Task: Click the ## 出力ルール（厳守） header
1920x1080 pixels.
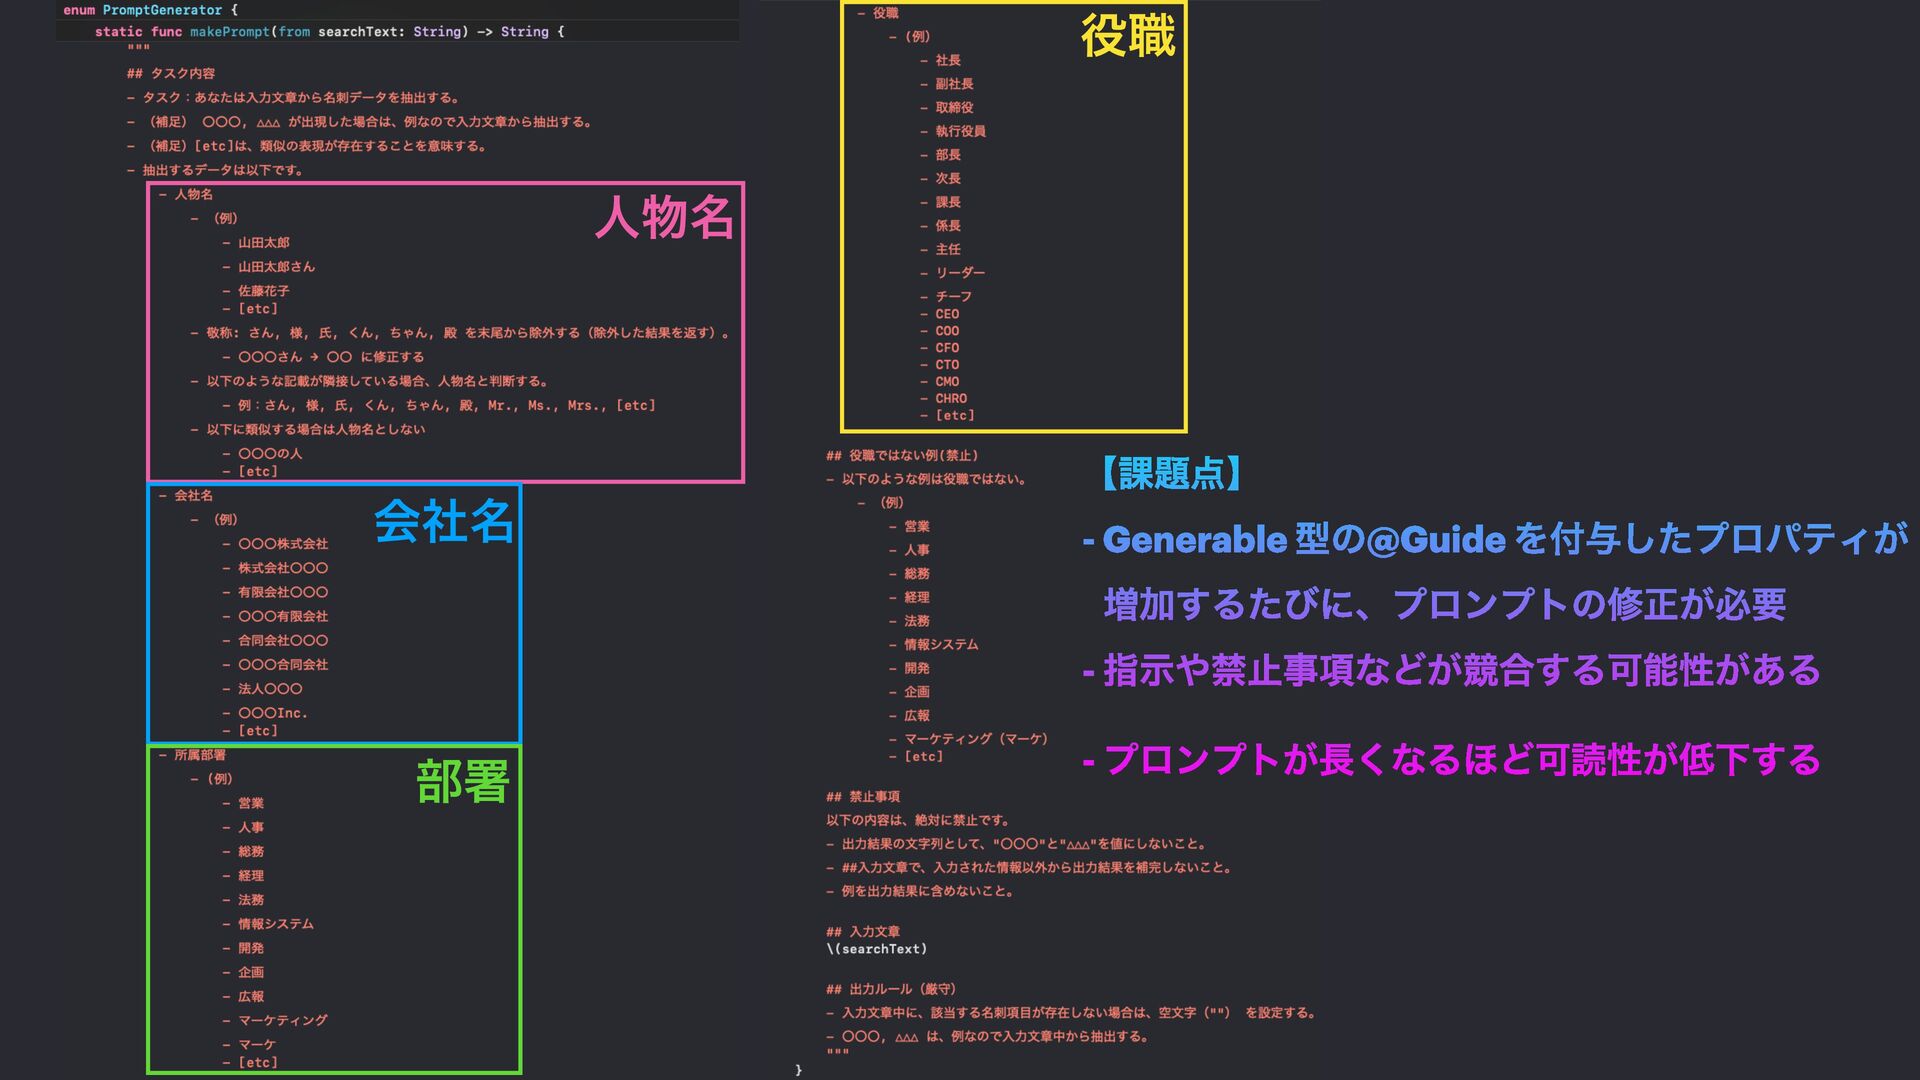Action: click(891, 989)
